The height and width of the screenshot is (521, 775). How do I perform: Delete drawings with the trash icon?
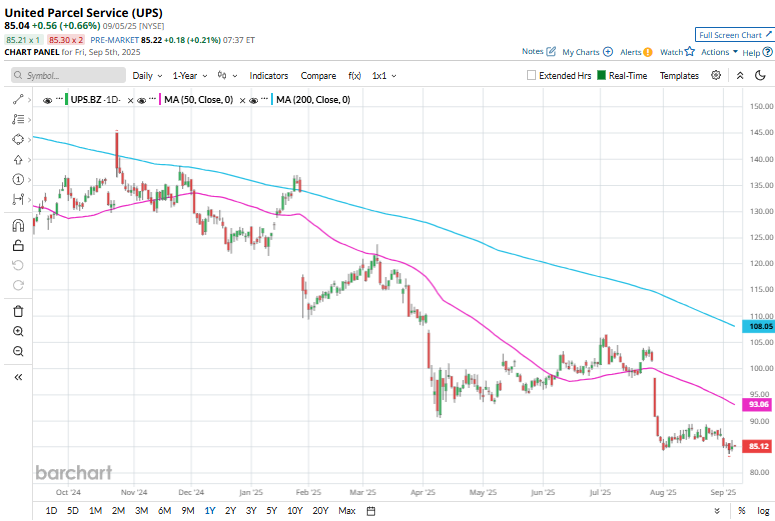click(x=18, y=311)
